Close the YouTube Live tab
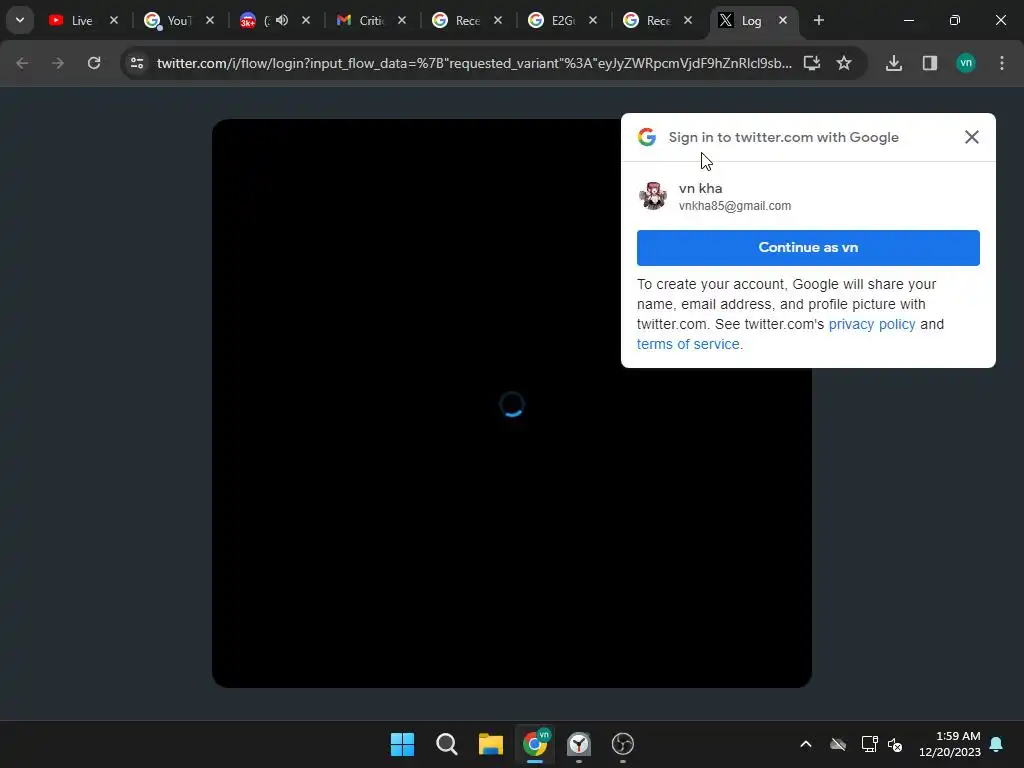The width and height of the screenshot is (1024, 768). (x=114, y=20)
